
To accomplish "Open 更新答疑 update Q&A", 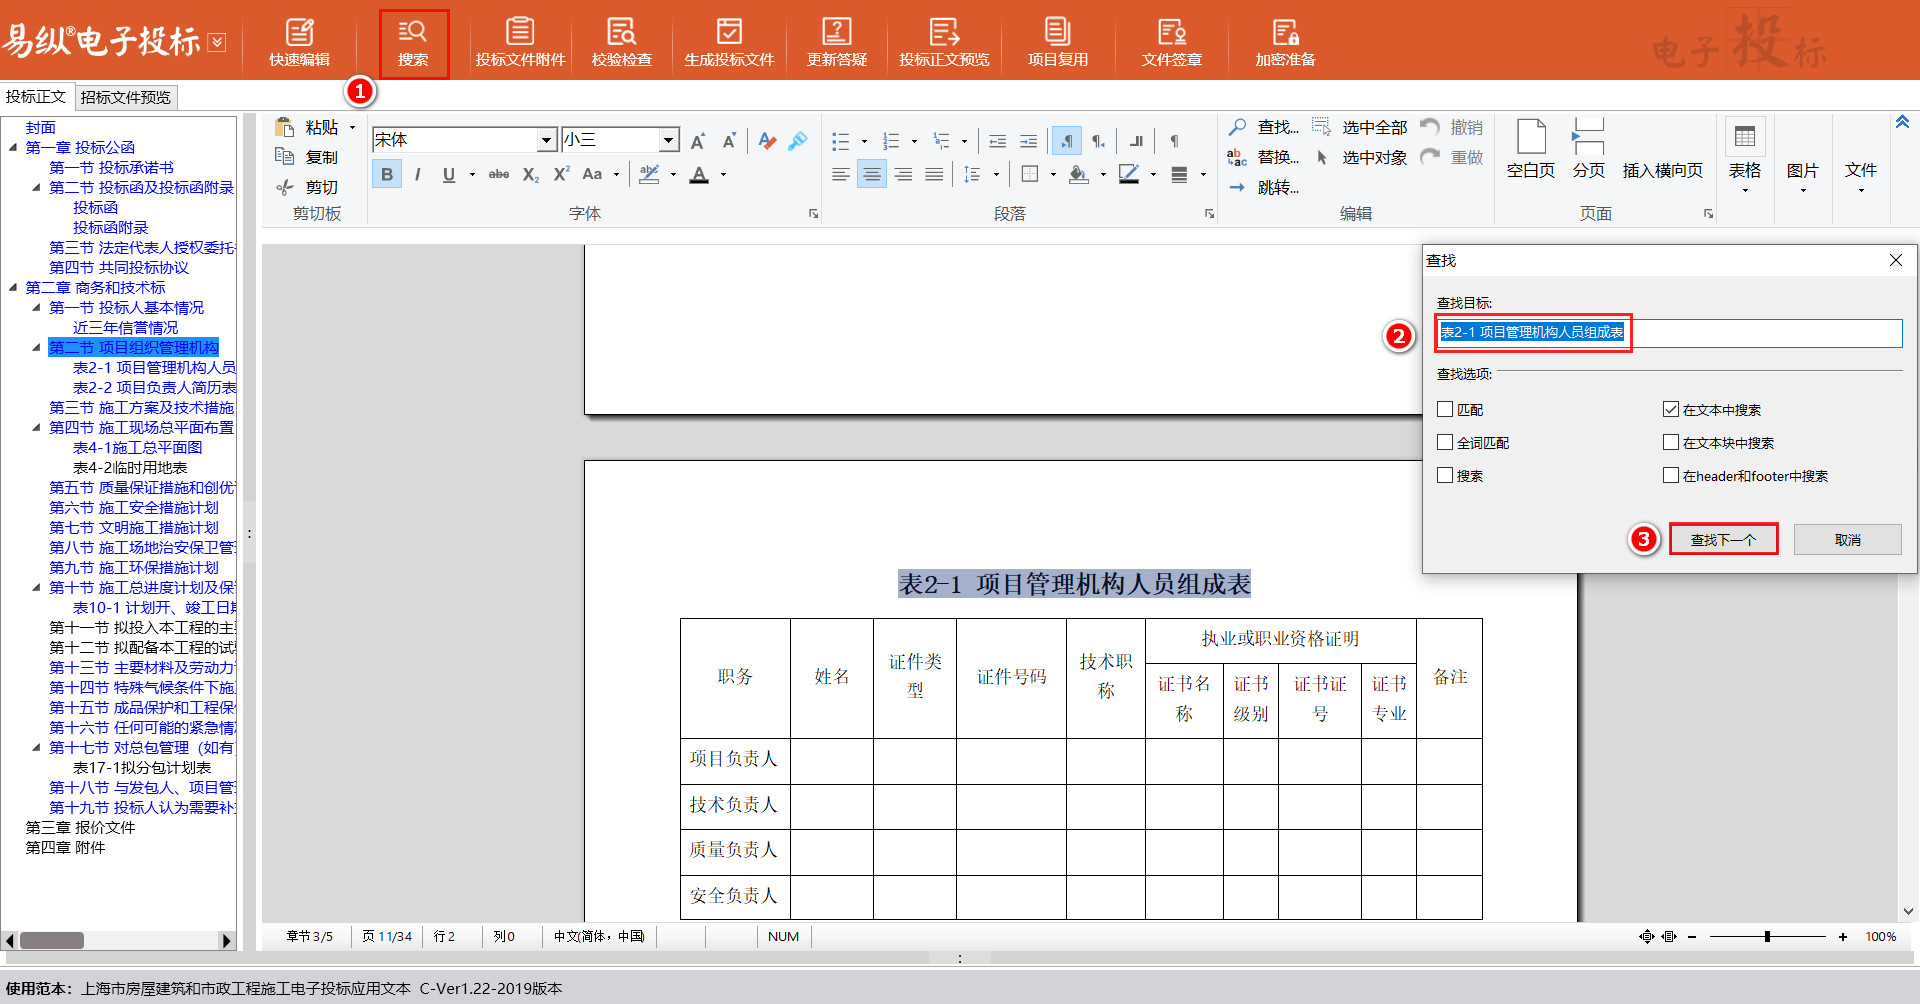I will (837, 43).
